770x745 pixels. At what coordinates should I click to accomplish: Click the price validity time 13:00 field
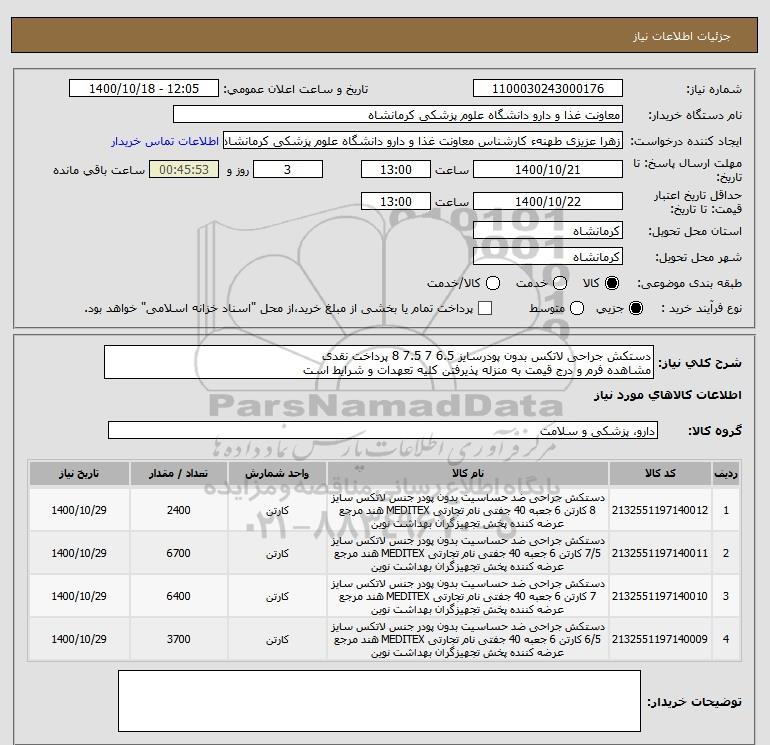pos(396,201)
